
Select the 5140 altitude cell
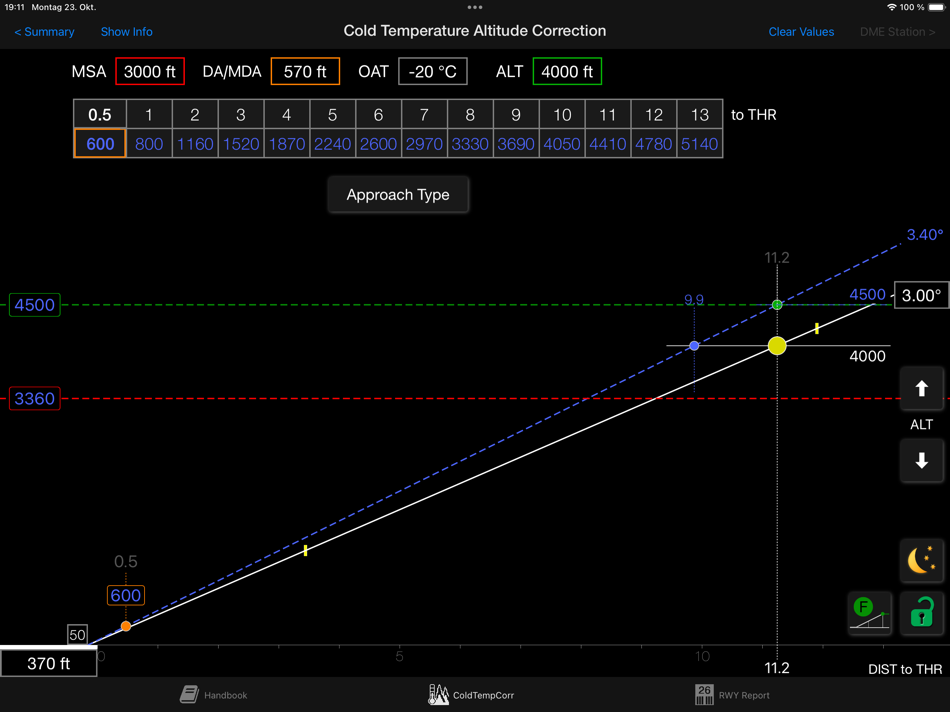pyautogui.click(x=700, y=144)
